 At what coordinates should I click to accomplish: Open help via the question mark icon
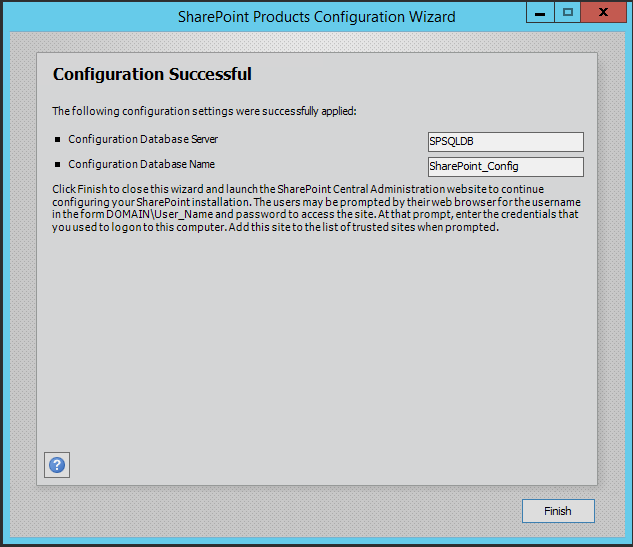pyautogui.click(x=57, y=465)
